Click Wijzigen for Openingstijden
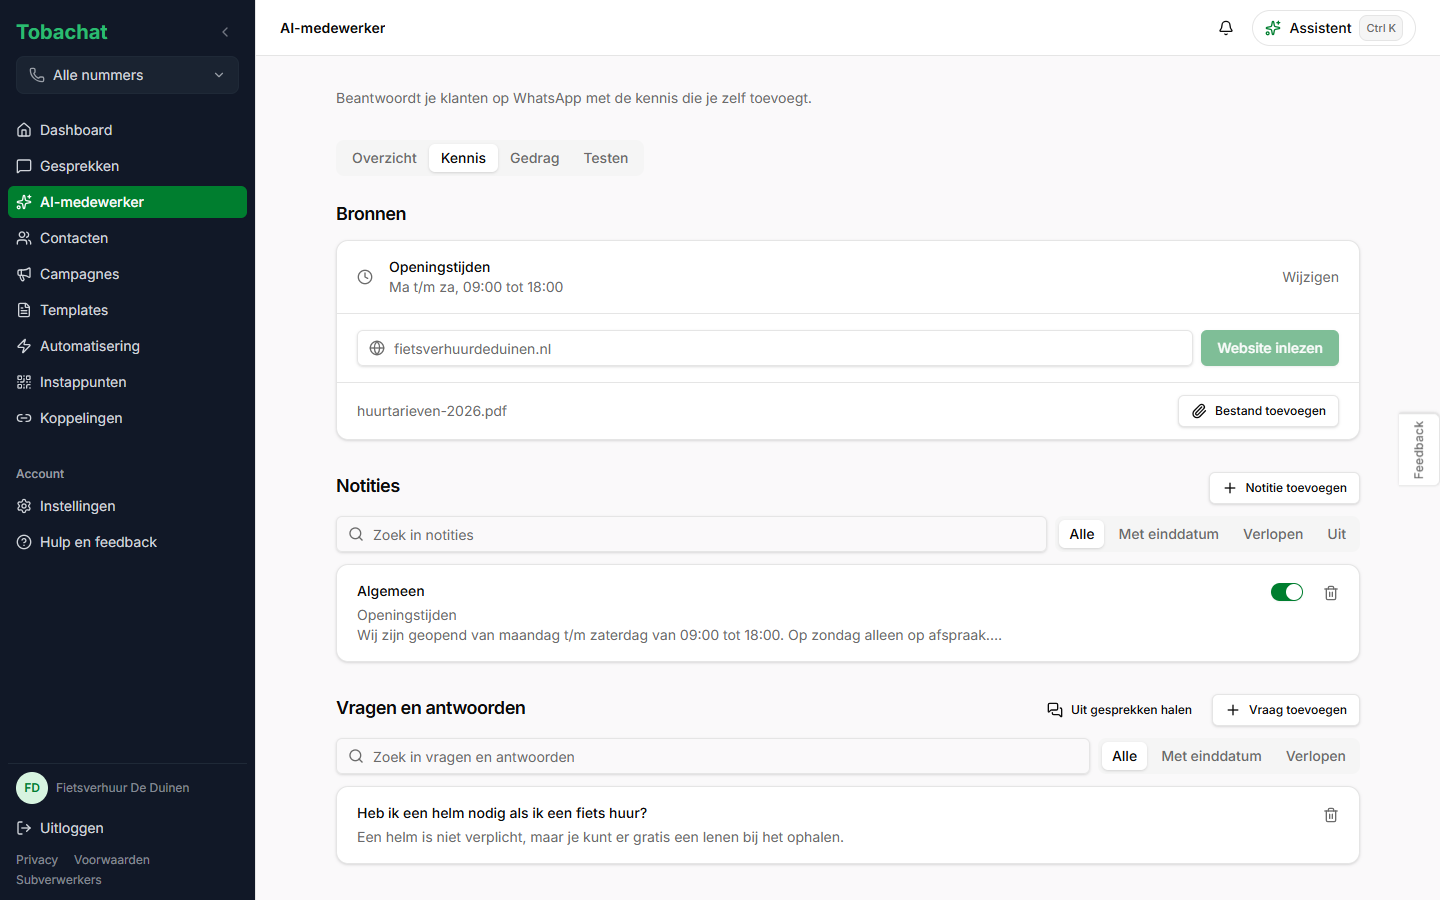Image resolution: width=1440 pixels, height=900 pixels. tap(1310, 277)
